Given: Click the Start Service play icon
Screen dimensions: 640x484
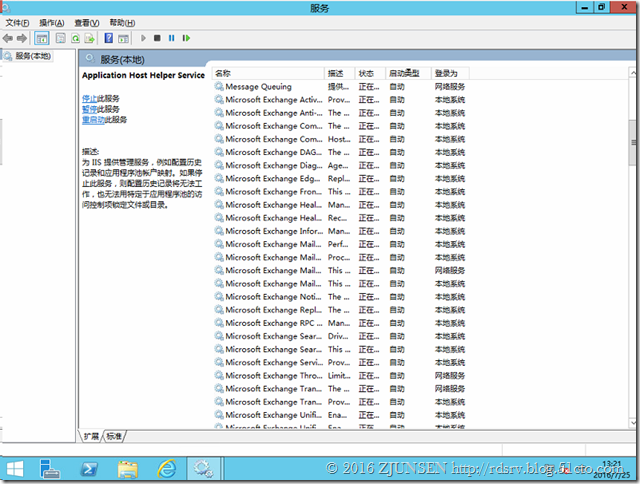Looking at the screenshot, I should click(x=143, y=38).
